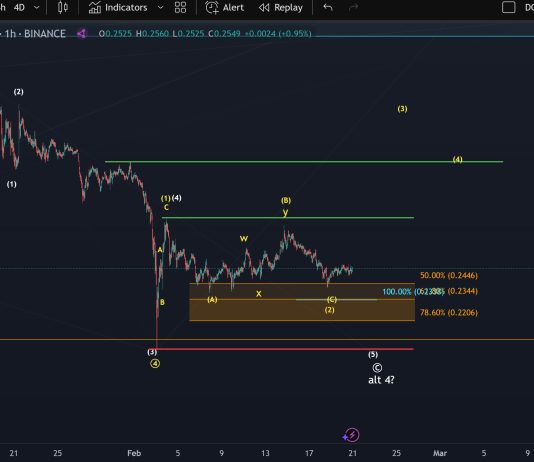The height and width of the screenshot is (462, 534).
Task: Select the yellow 'x' wave label
Action: tap(258, 293)
